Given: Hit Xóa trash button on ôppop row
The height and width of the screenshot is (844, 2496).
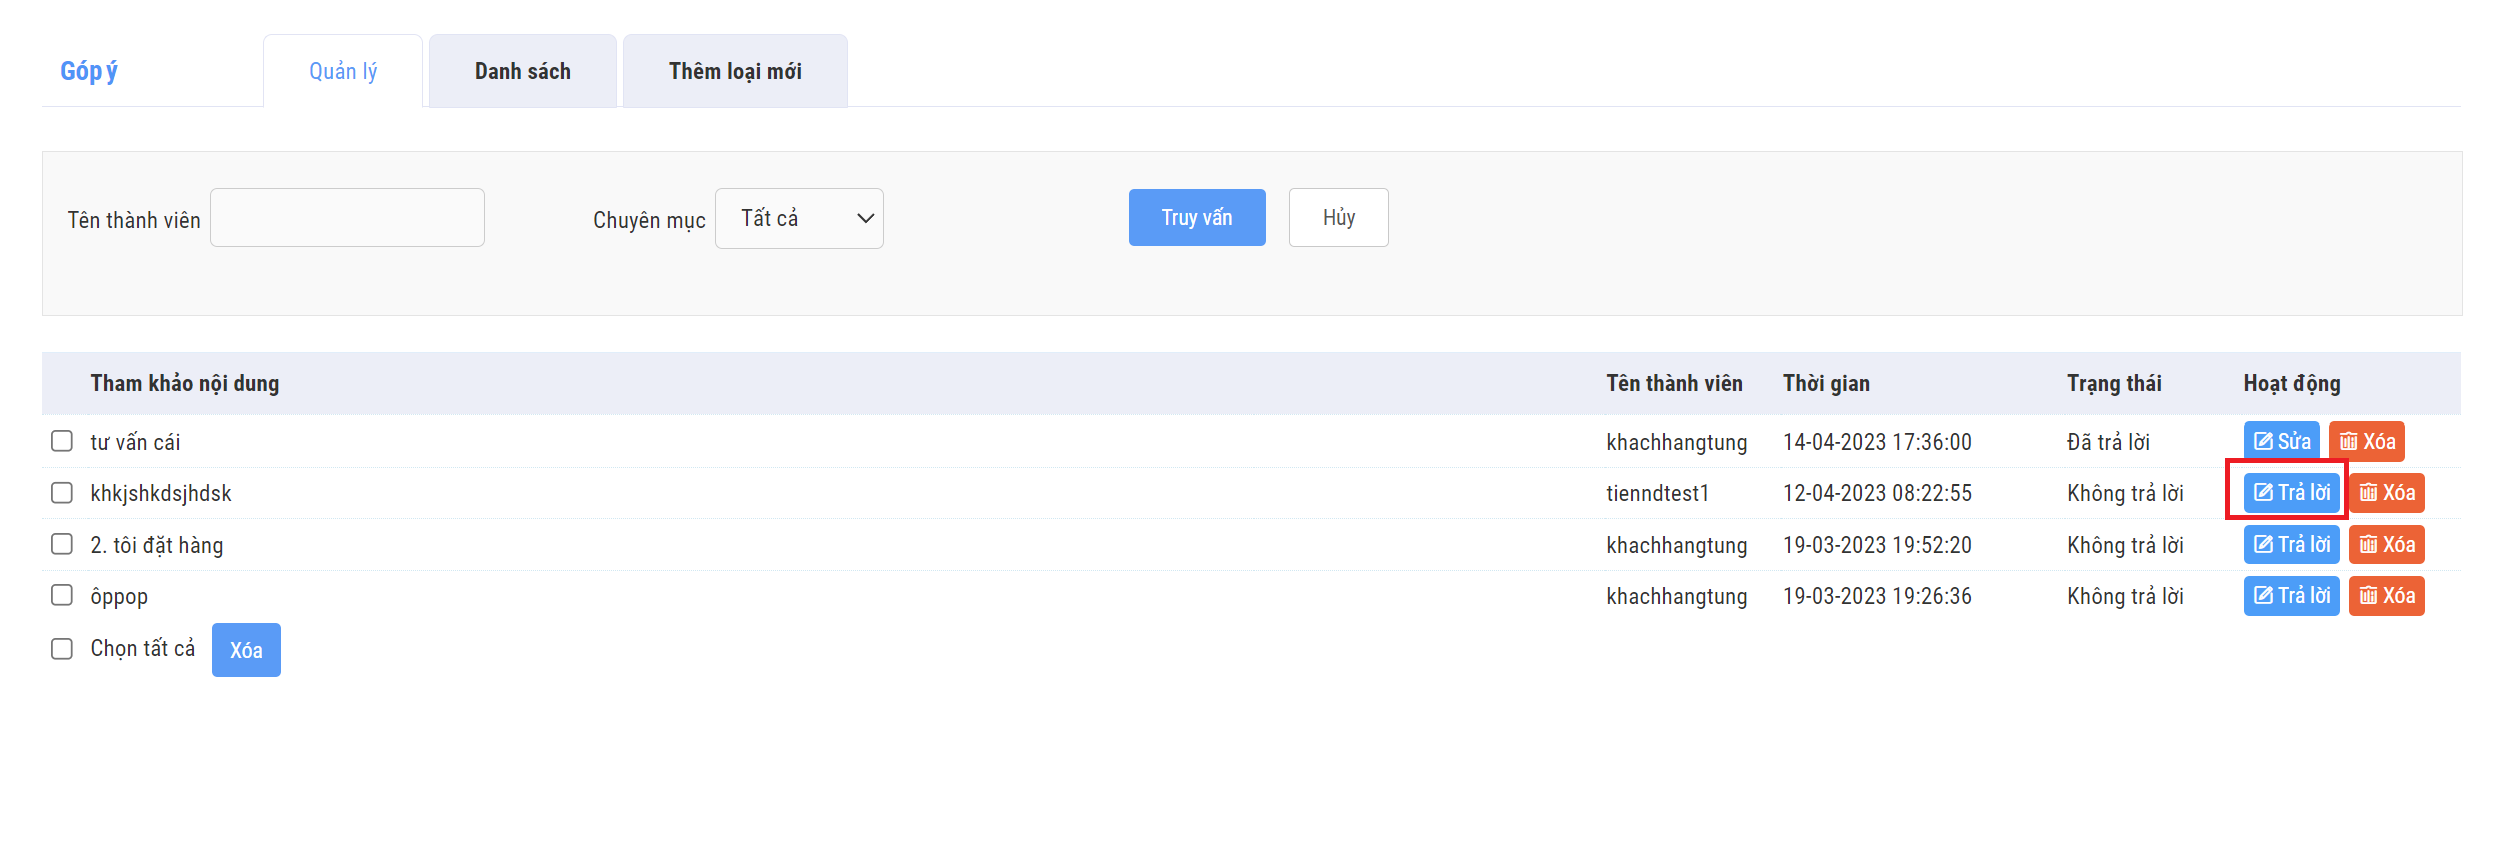Looking at the screenshot, I should click(2386, 596).
